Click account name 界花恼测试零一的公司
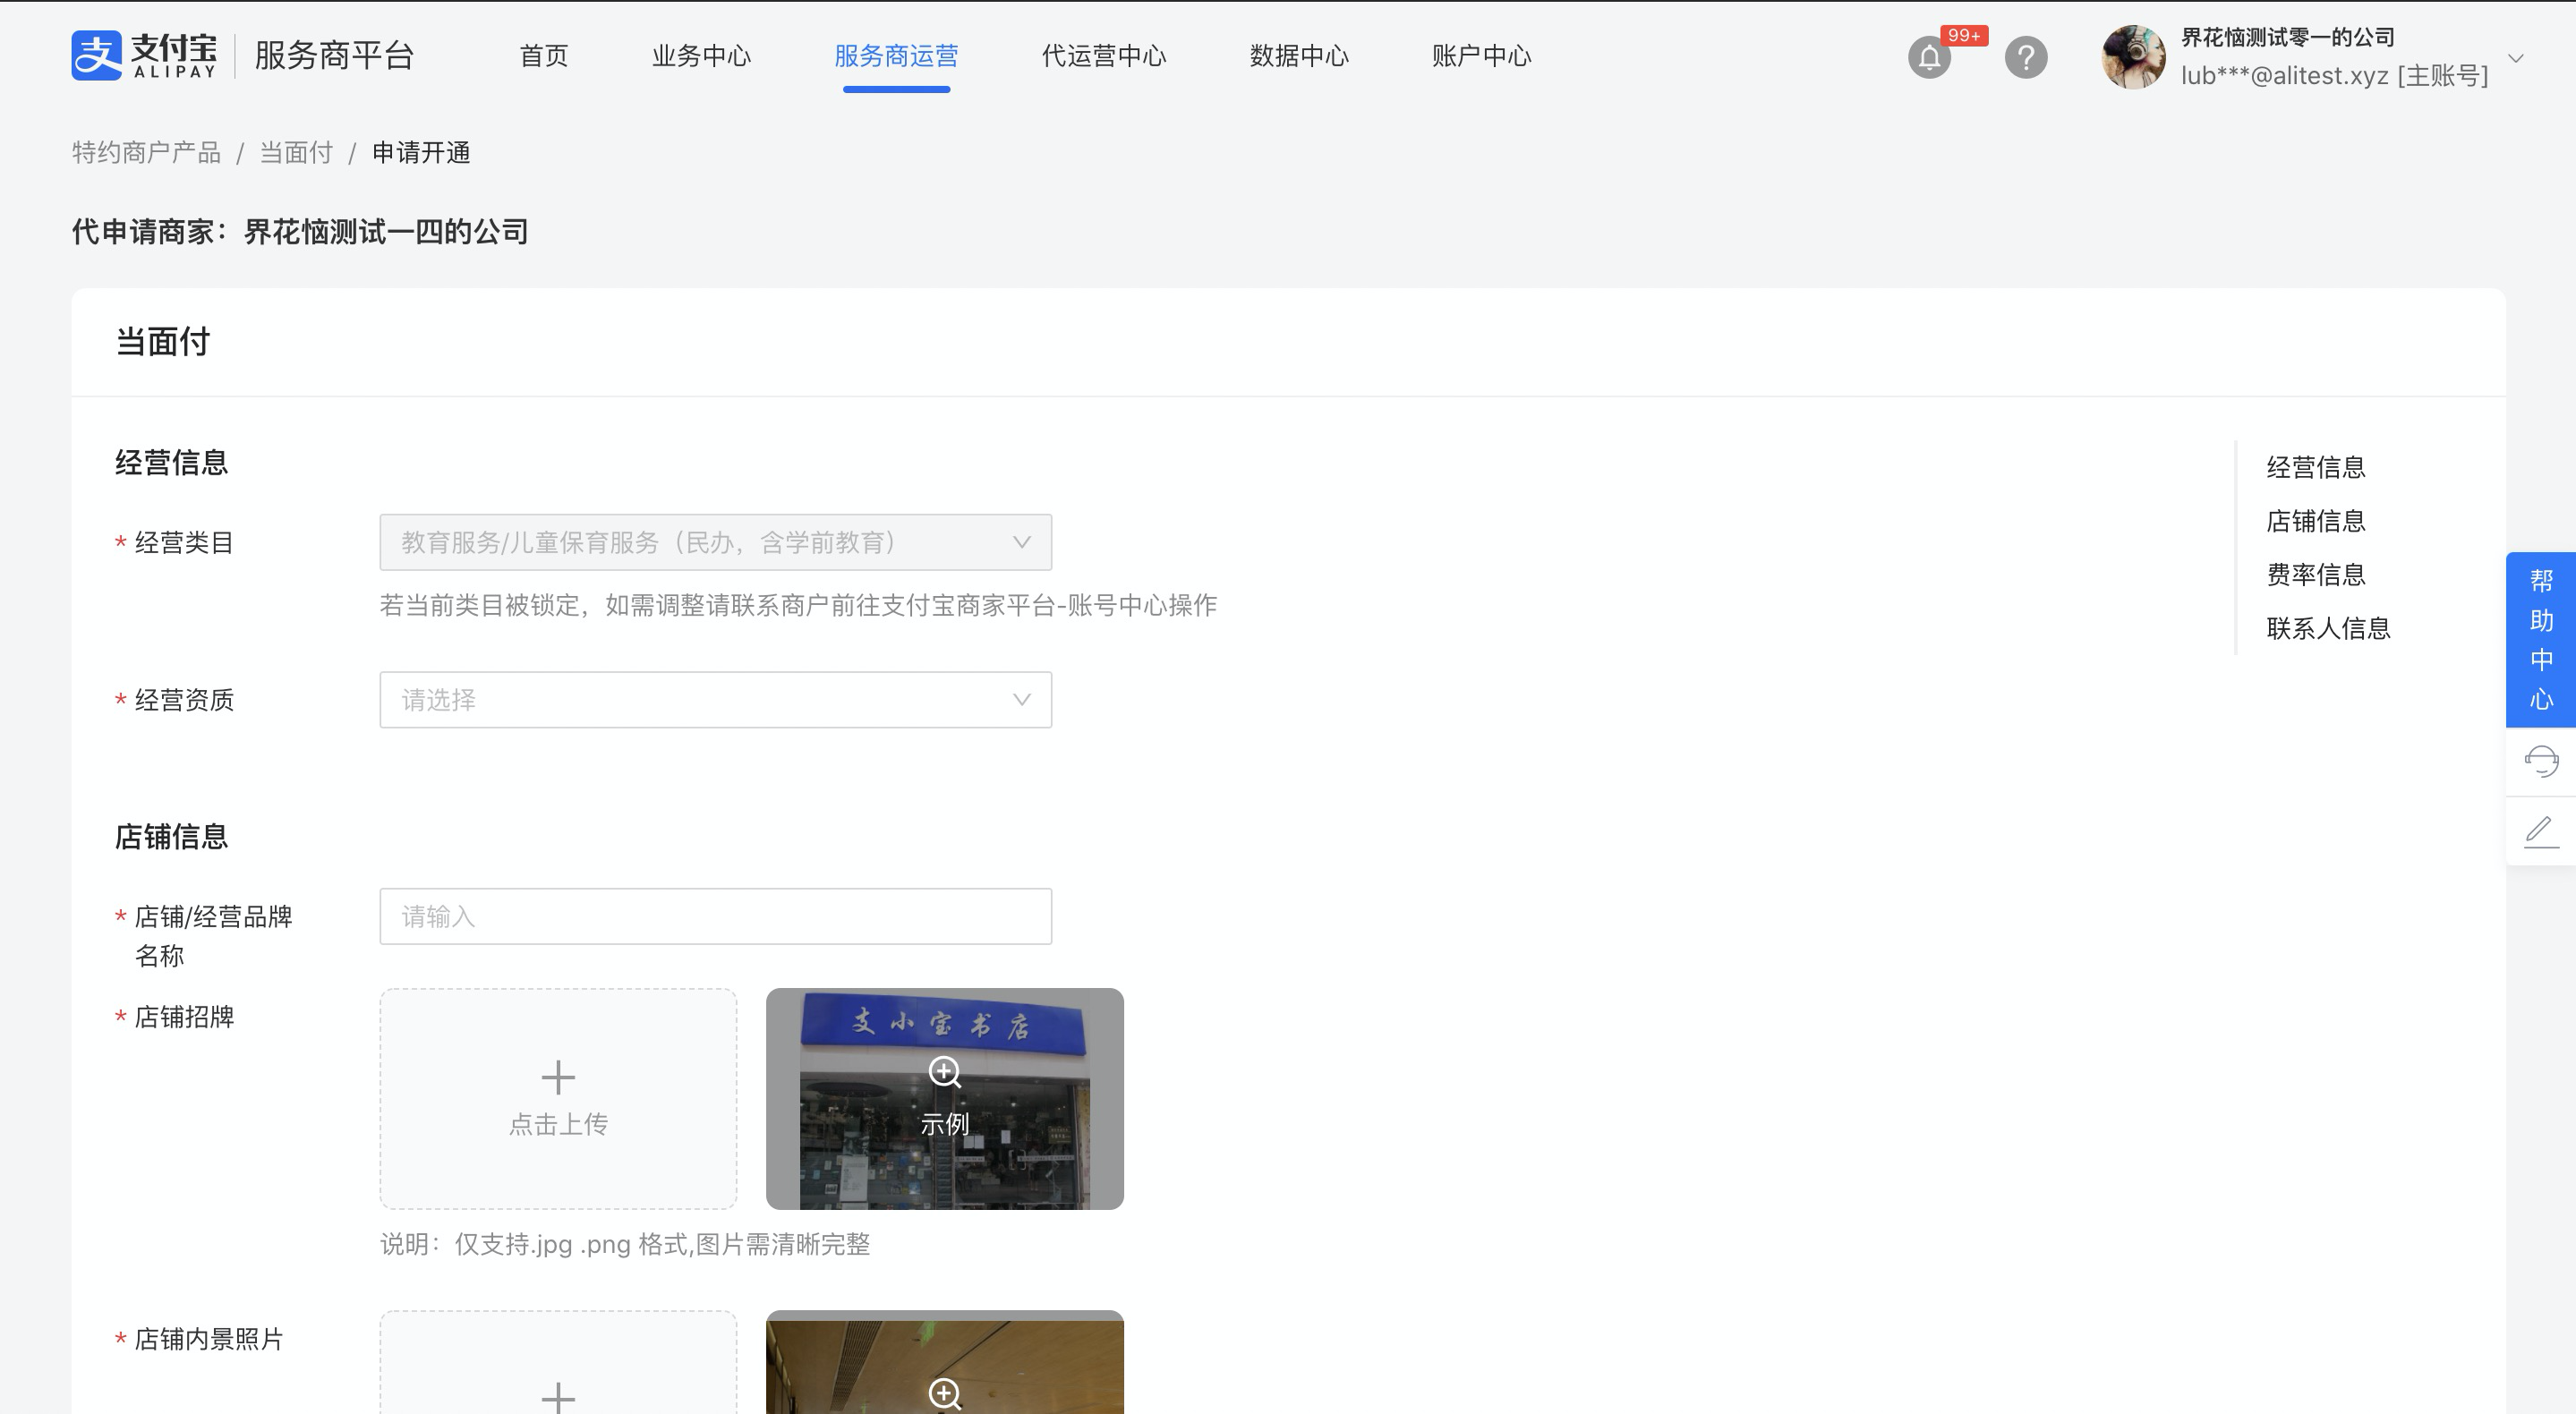2576x1414 pixels. [2288, 38]
